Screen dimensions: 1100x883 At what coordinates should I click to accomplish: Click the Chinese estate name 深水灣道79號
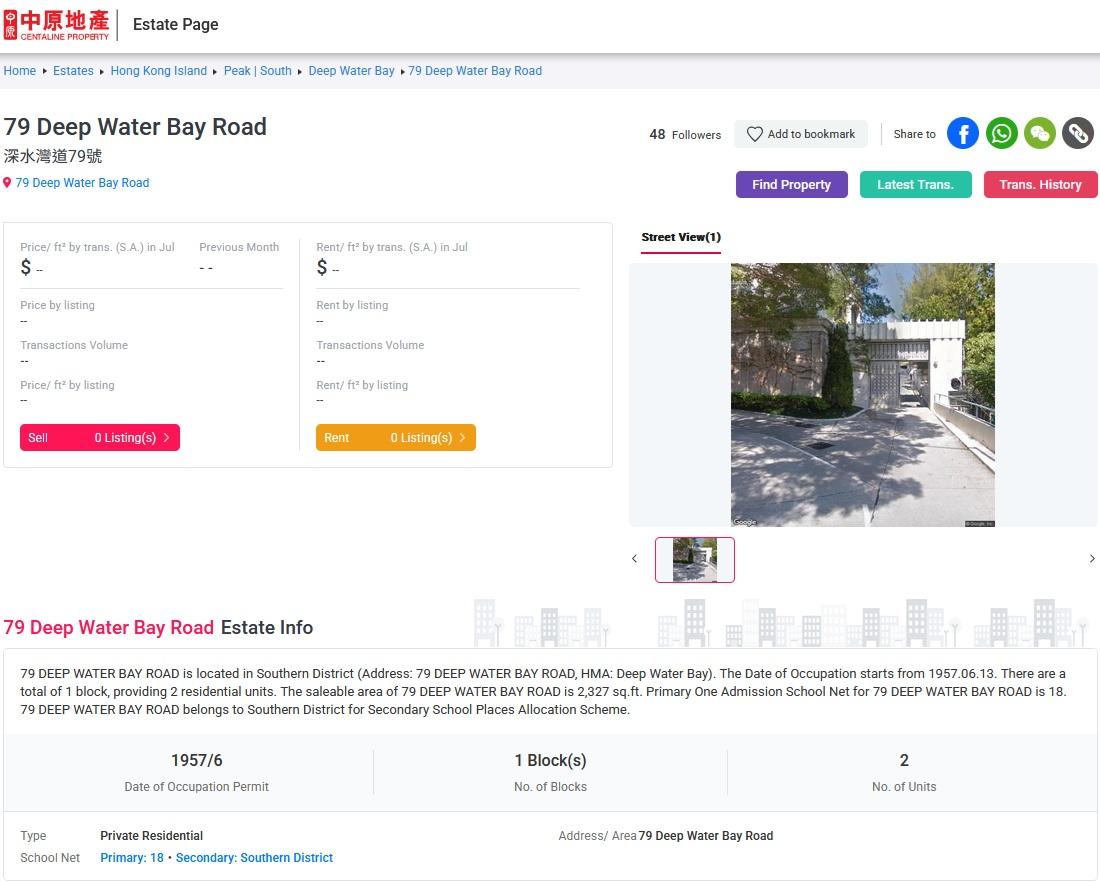coord(53,156)
